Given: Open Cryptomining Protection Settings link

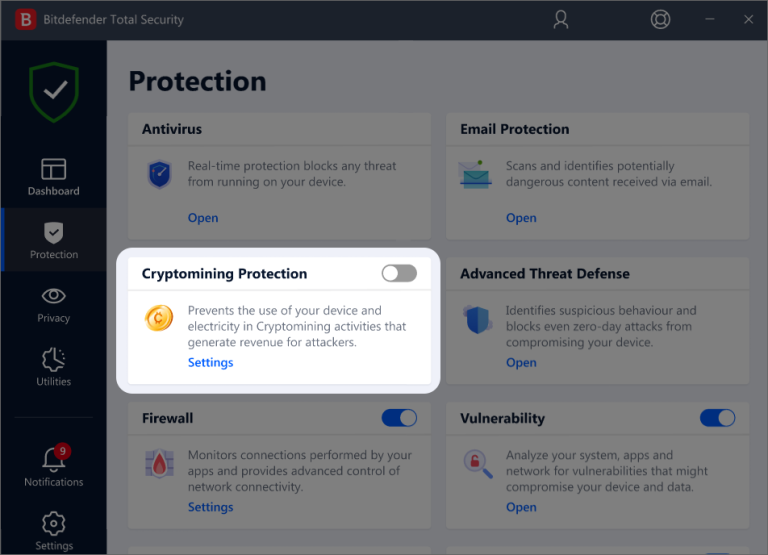Looking at the screenshot, I should pos(210,363).
